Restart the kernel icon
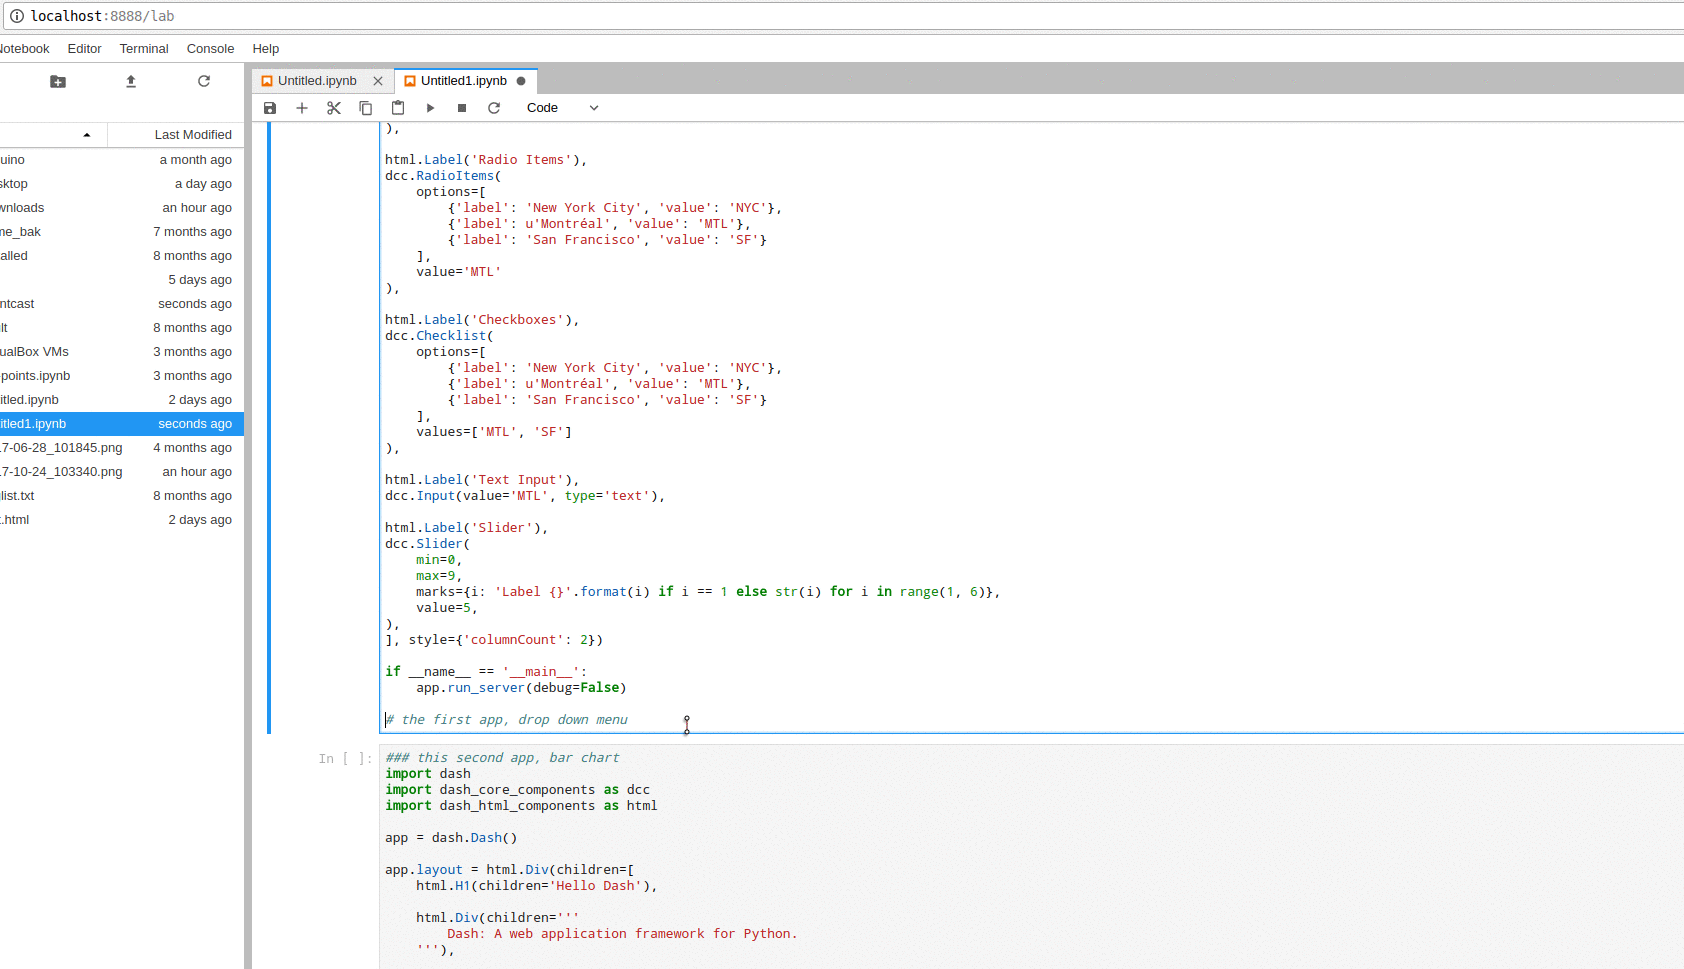Viewport: 1684px width, 969px height. [494, 108]
